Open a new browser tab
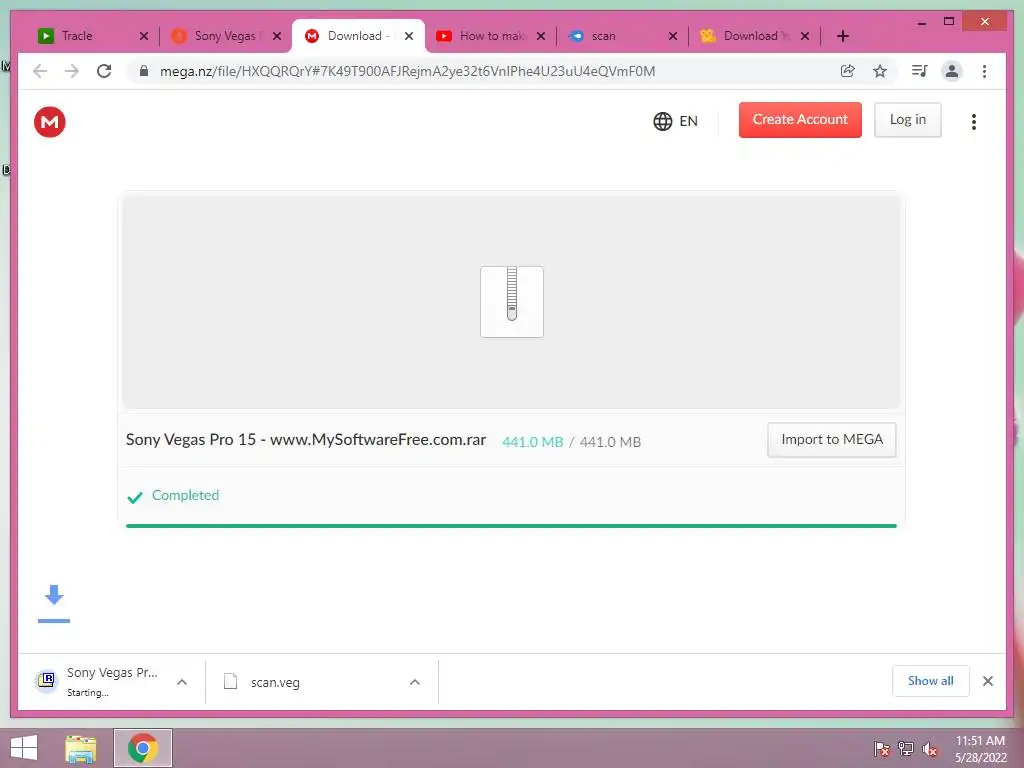Image resolution: width=1024 pixels, height=768 pixels. (x=843, y=36)
